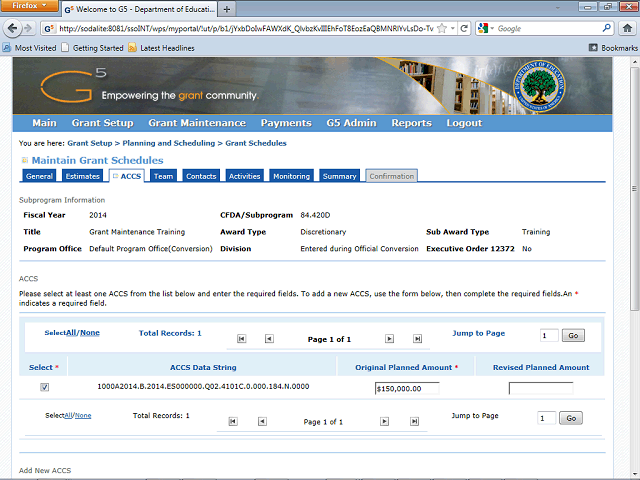Reload the page with the refresh icon
This screenshot has width=640, height=480.
tap(464, 28)
